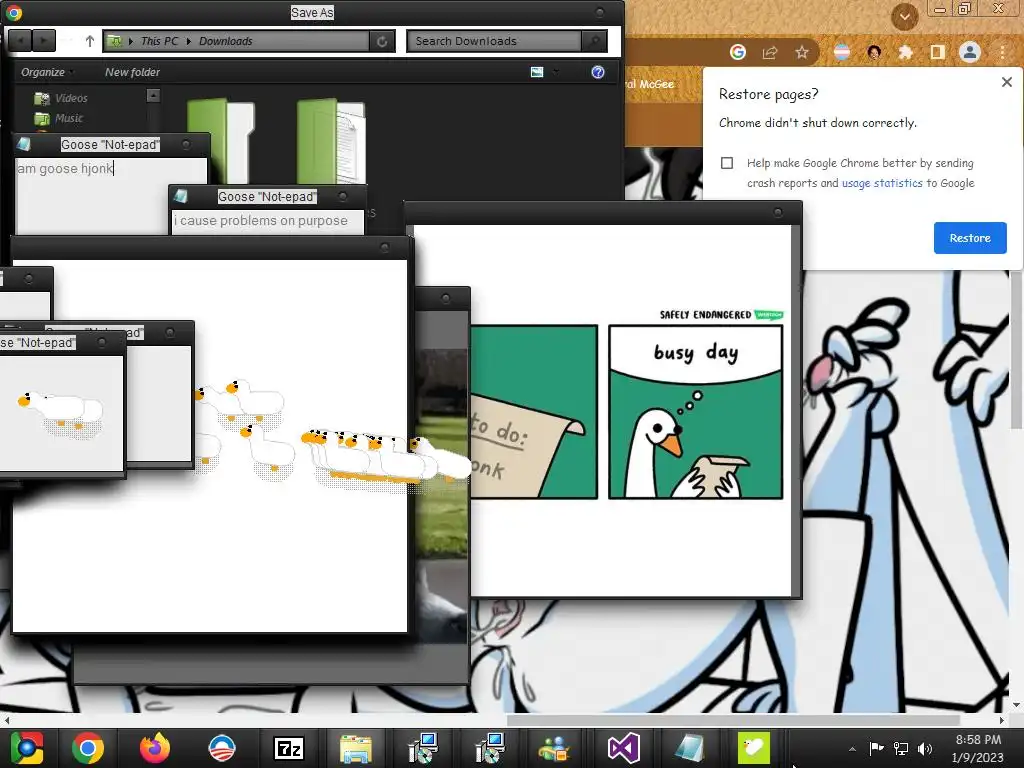
Task: Open the second installer setup taskbar icon
Action: click(x=490, y=748)
